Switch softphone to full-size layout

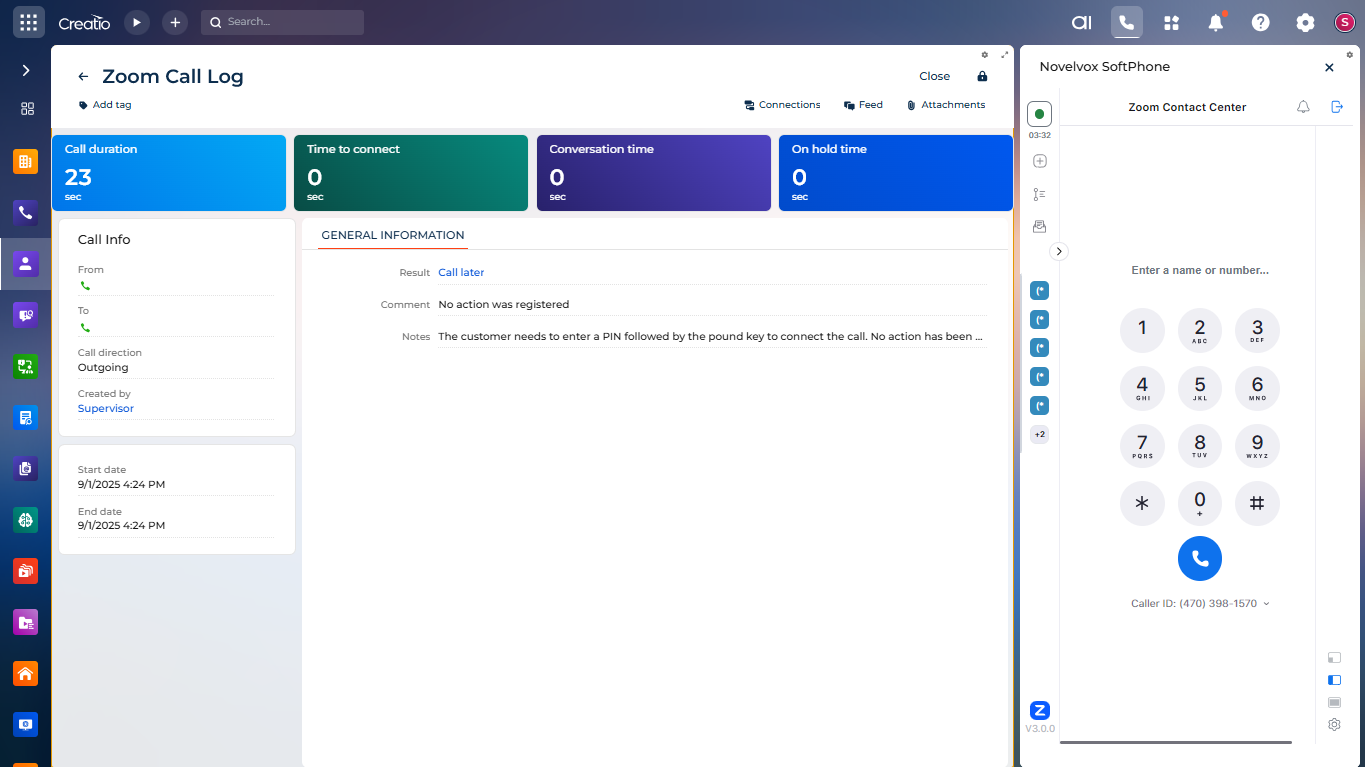coord(1334,702)
